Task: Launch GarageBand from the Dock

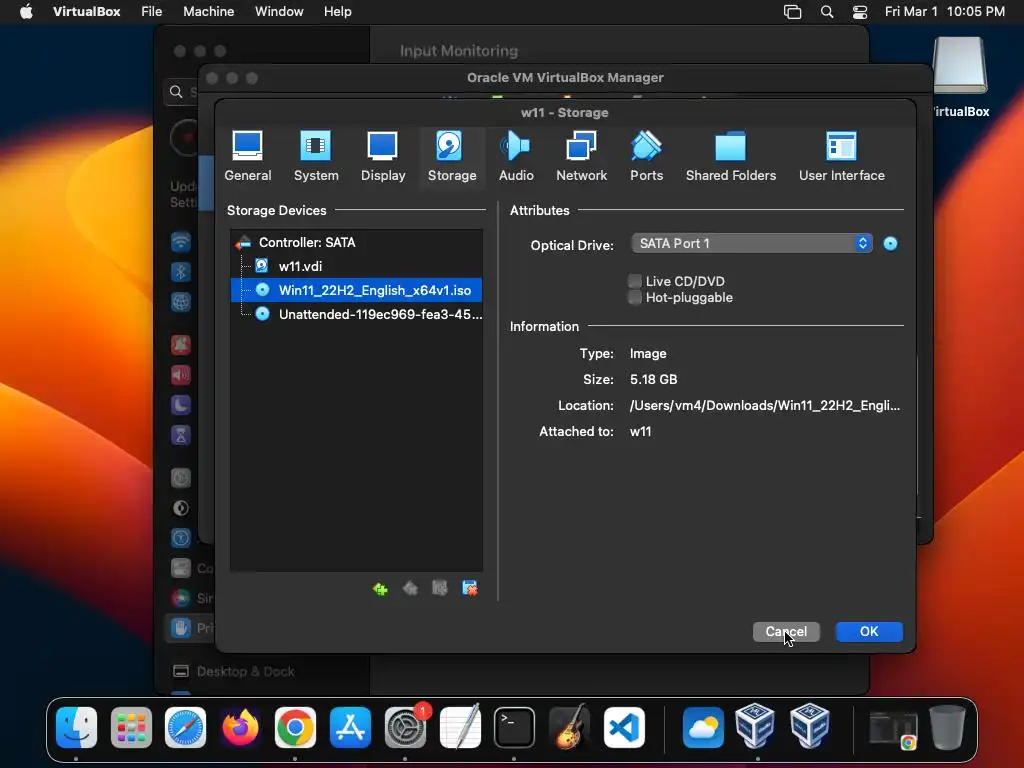Action: [x=569, y=728]
